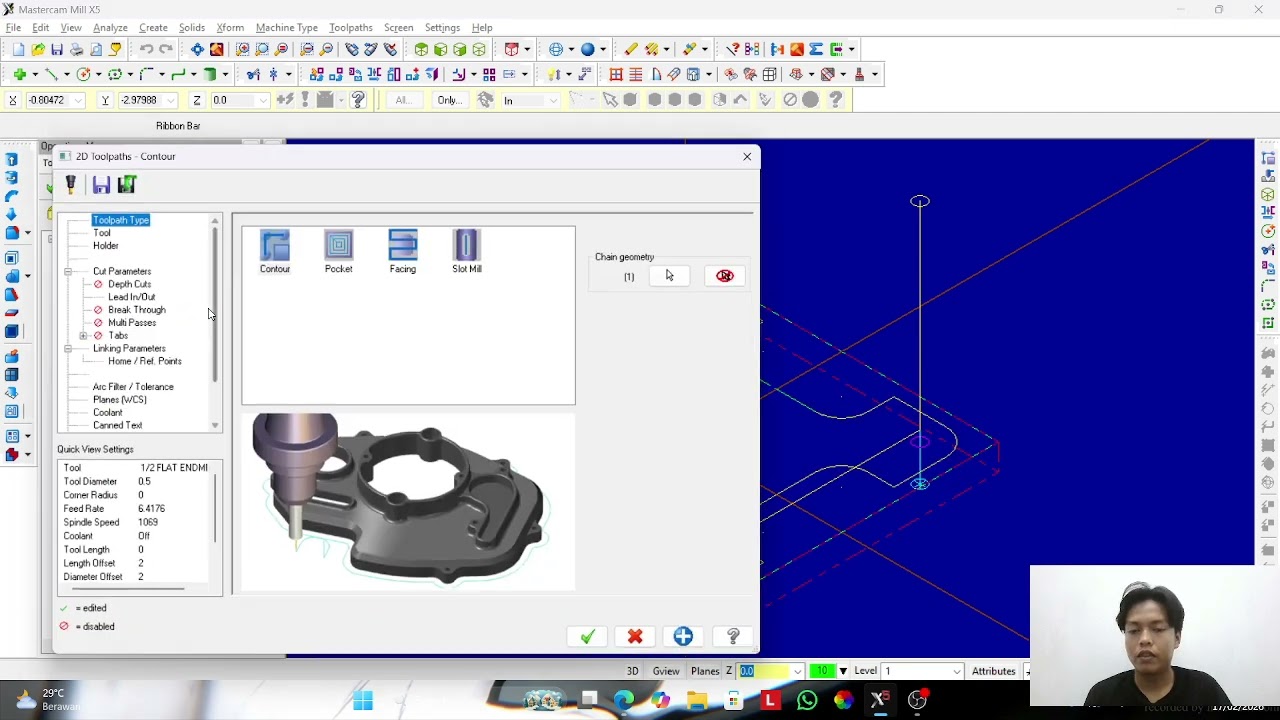Click the Fit to screen icon
Screen dimensions: 1280x720
pos(197,50)
